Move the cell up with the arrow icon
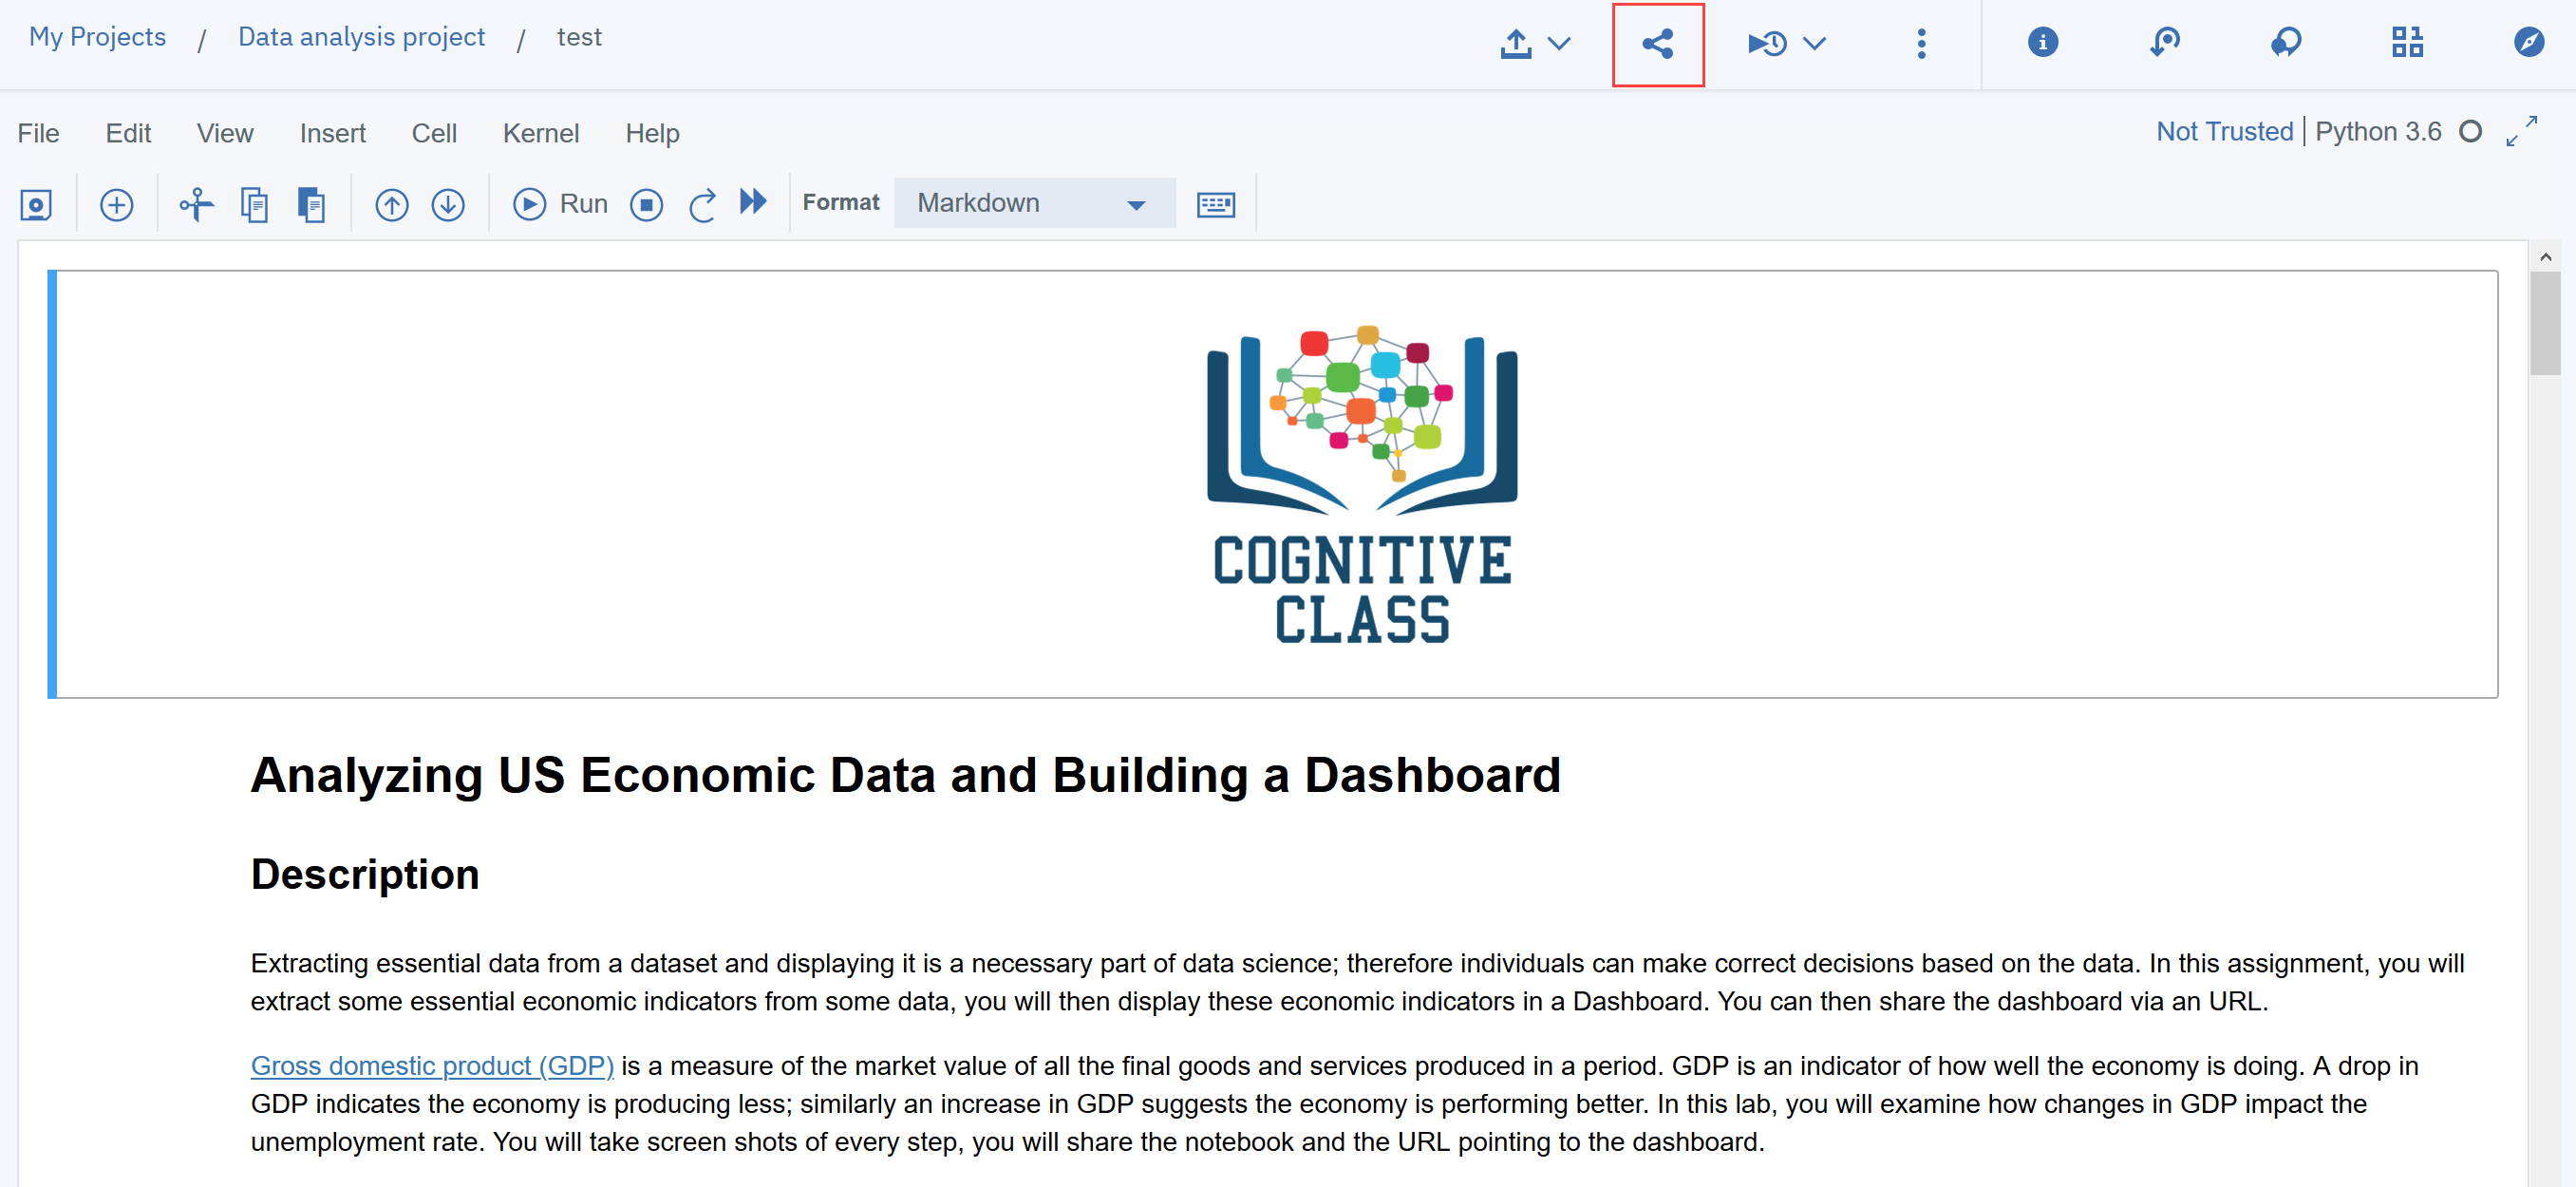This screenshot has width=2576, height=1187. [x=391, y=205]
